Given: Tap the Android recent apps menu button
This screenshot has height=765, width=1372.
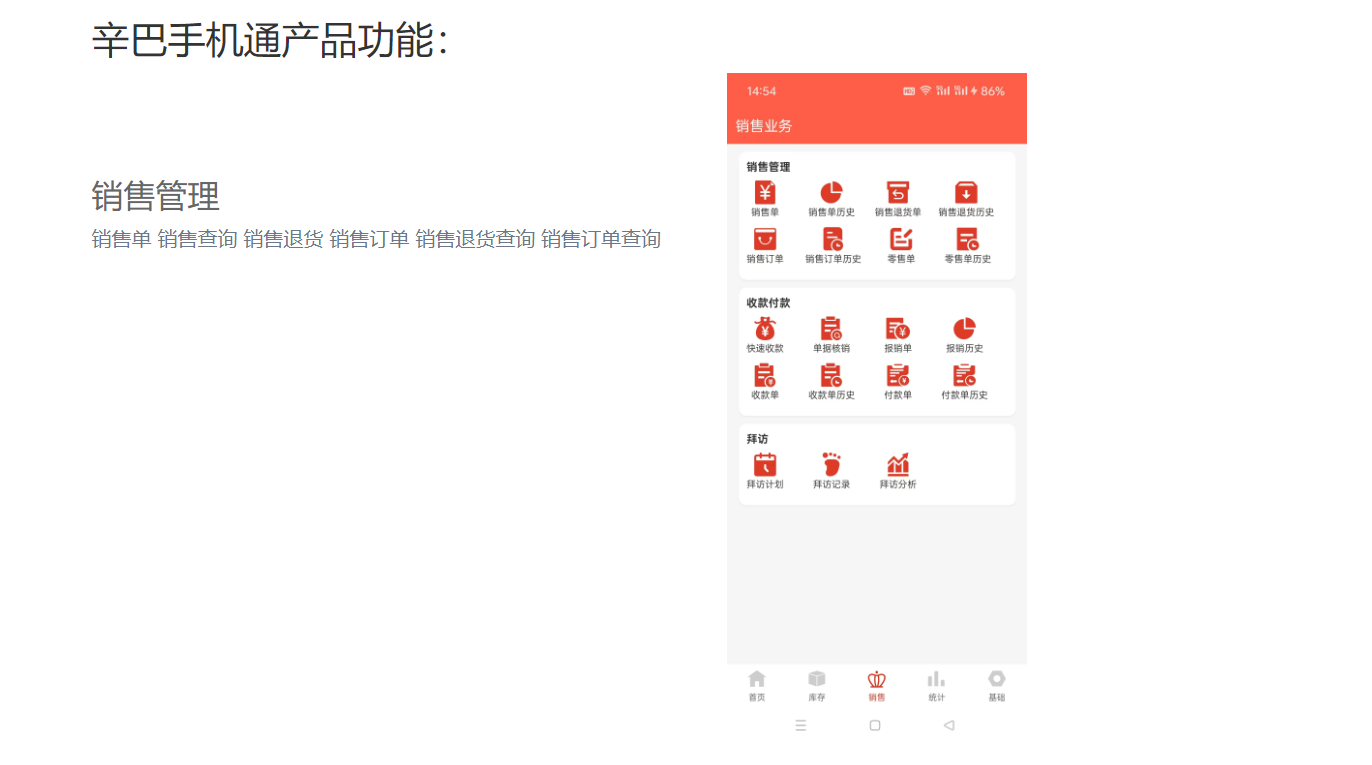Looking at the screenshot, I should coord(801,726).
